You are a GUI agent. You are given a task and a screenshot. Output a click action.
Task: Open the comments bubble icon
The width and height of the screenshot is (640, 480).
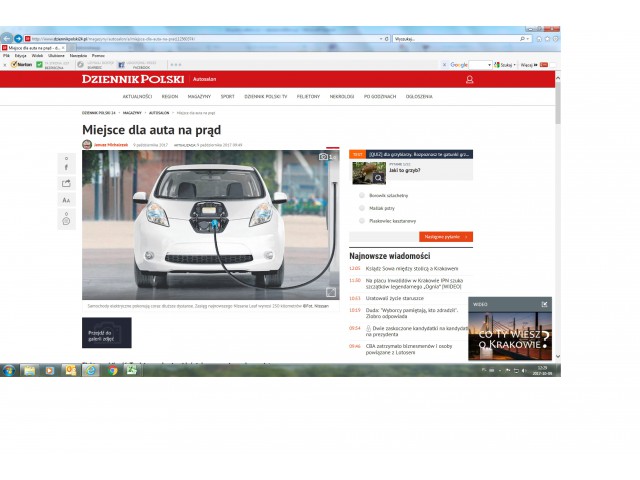[66, 220]
